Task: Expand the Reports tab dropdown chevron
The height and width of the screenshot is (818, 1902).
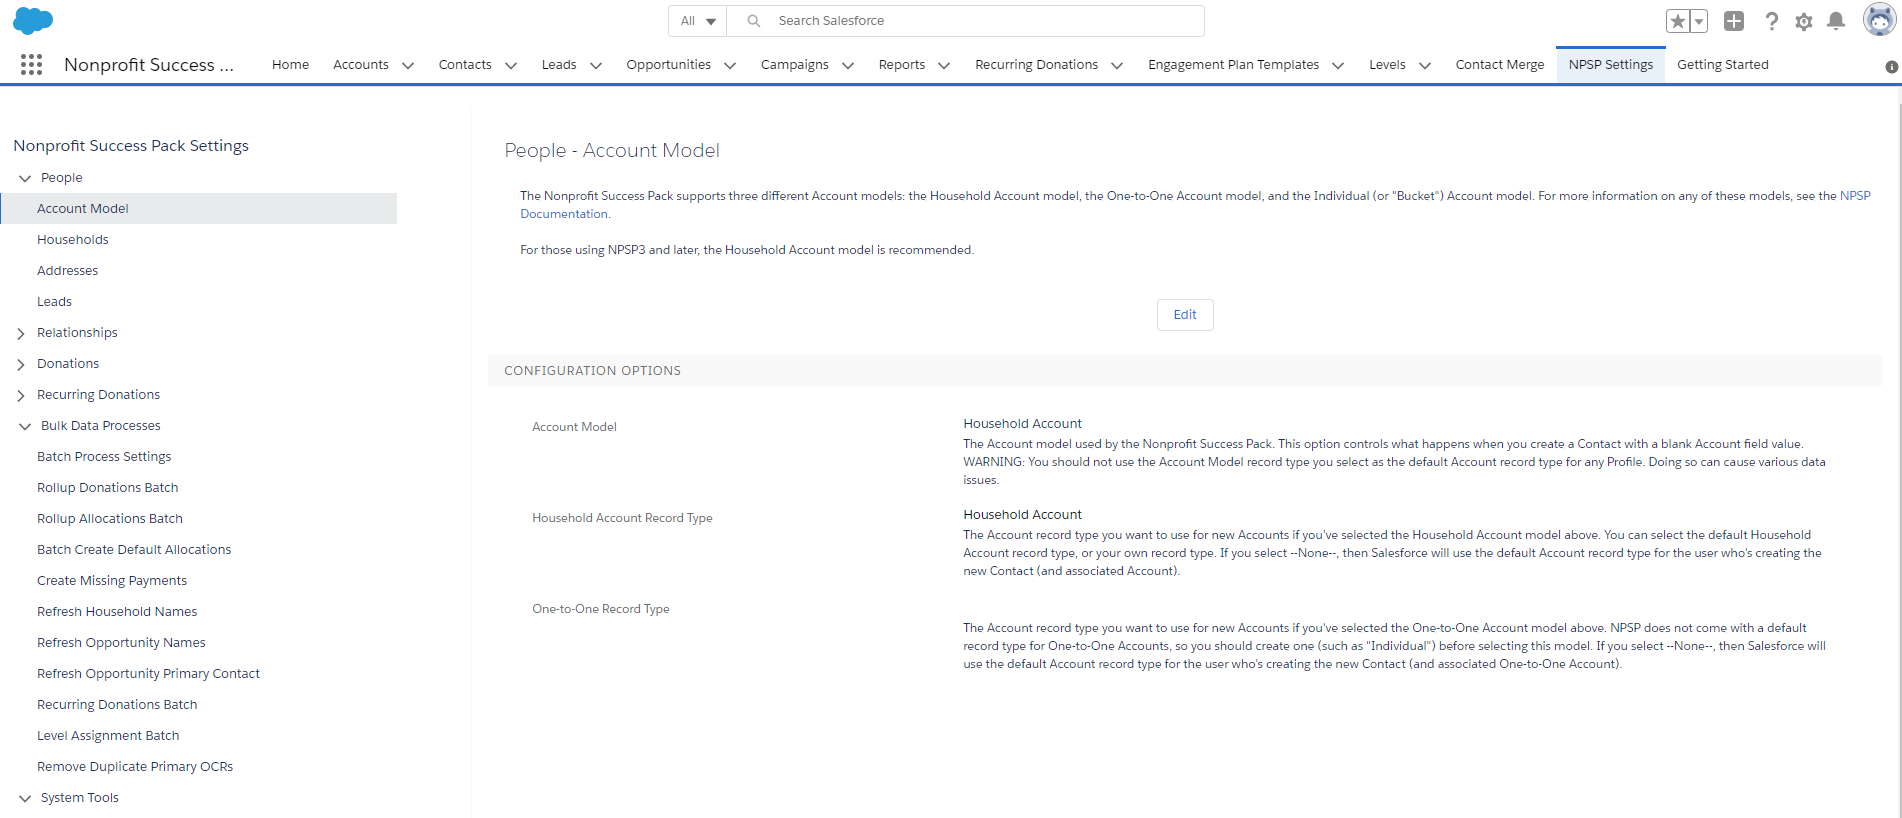Action: [944, 66]
